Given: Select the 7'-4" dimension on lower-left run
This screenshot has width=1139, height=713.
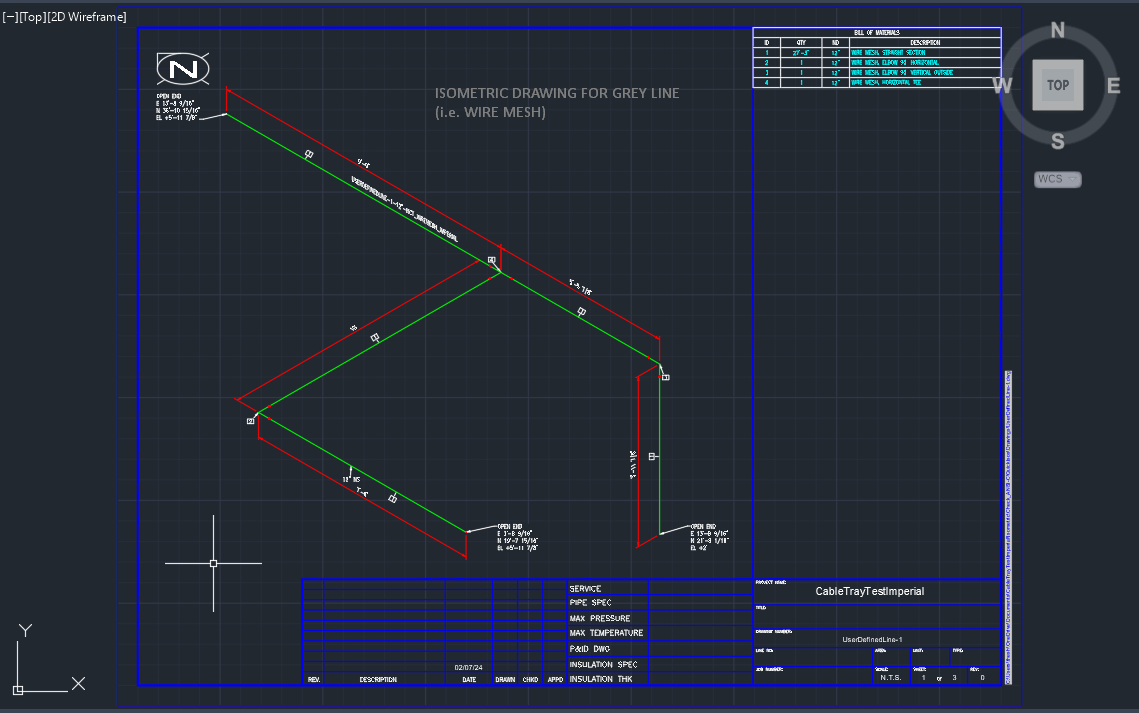Looking at the screenshot, I should (362, 493).
